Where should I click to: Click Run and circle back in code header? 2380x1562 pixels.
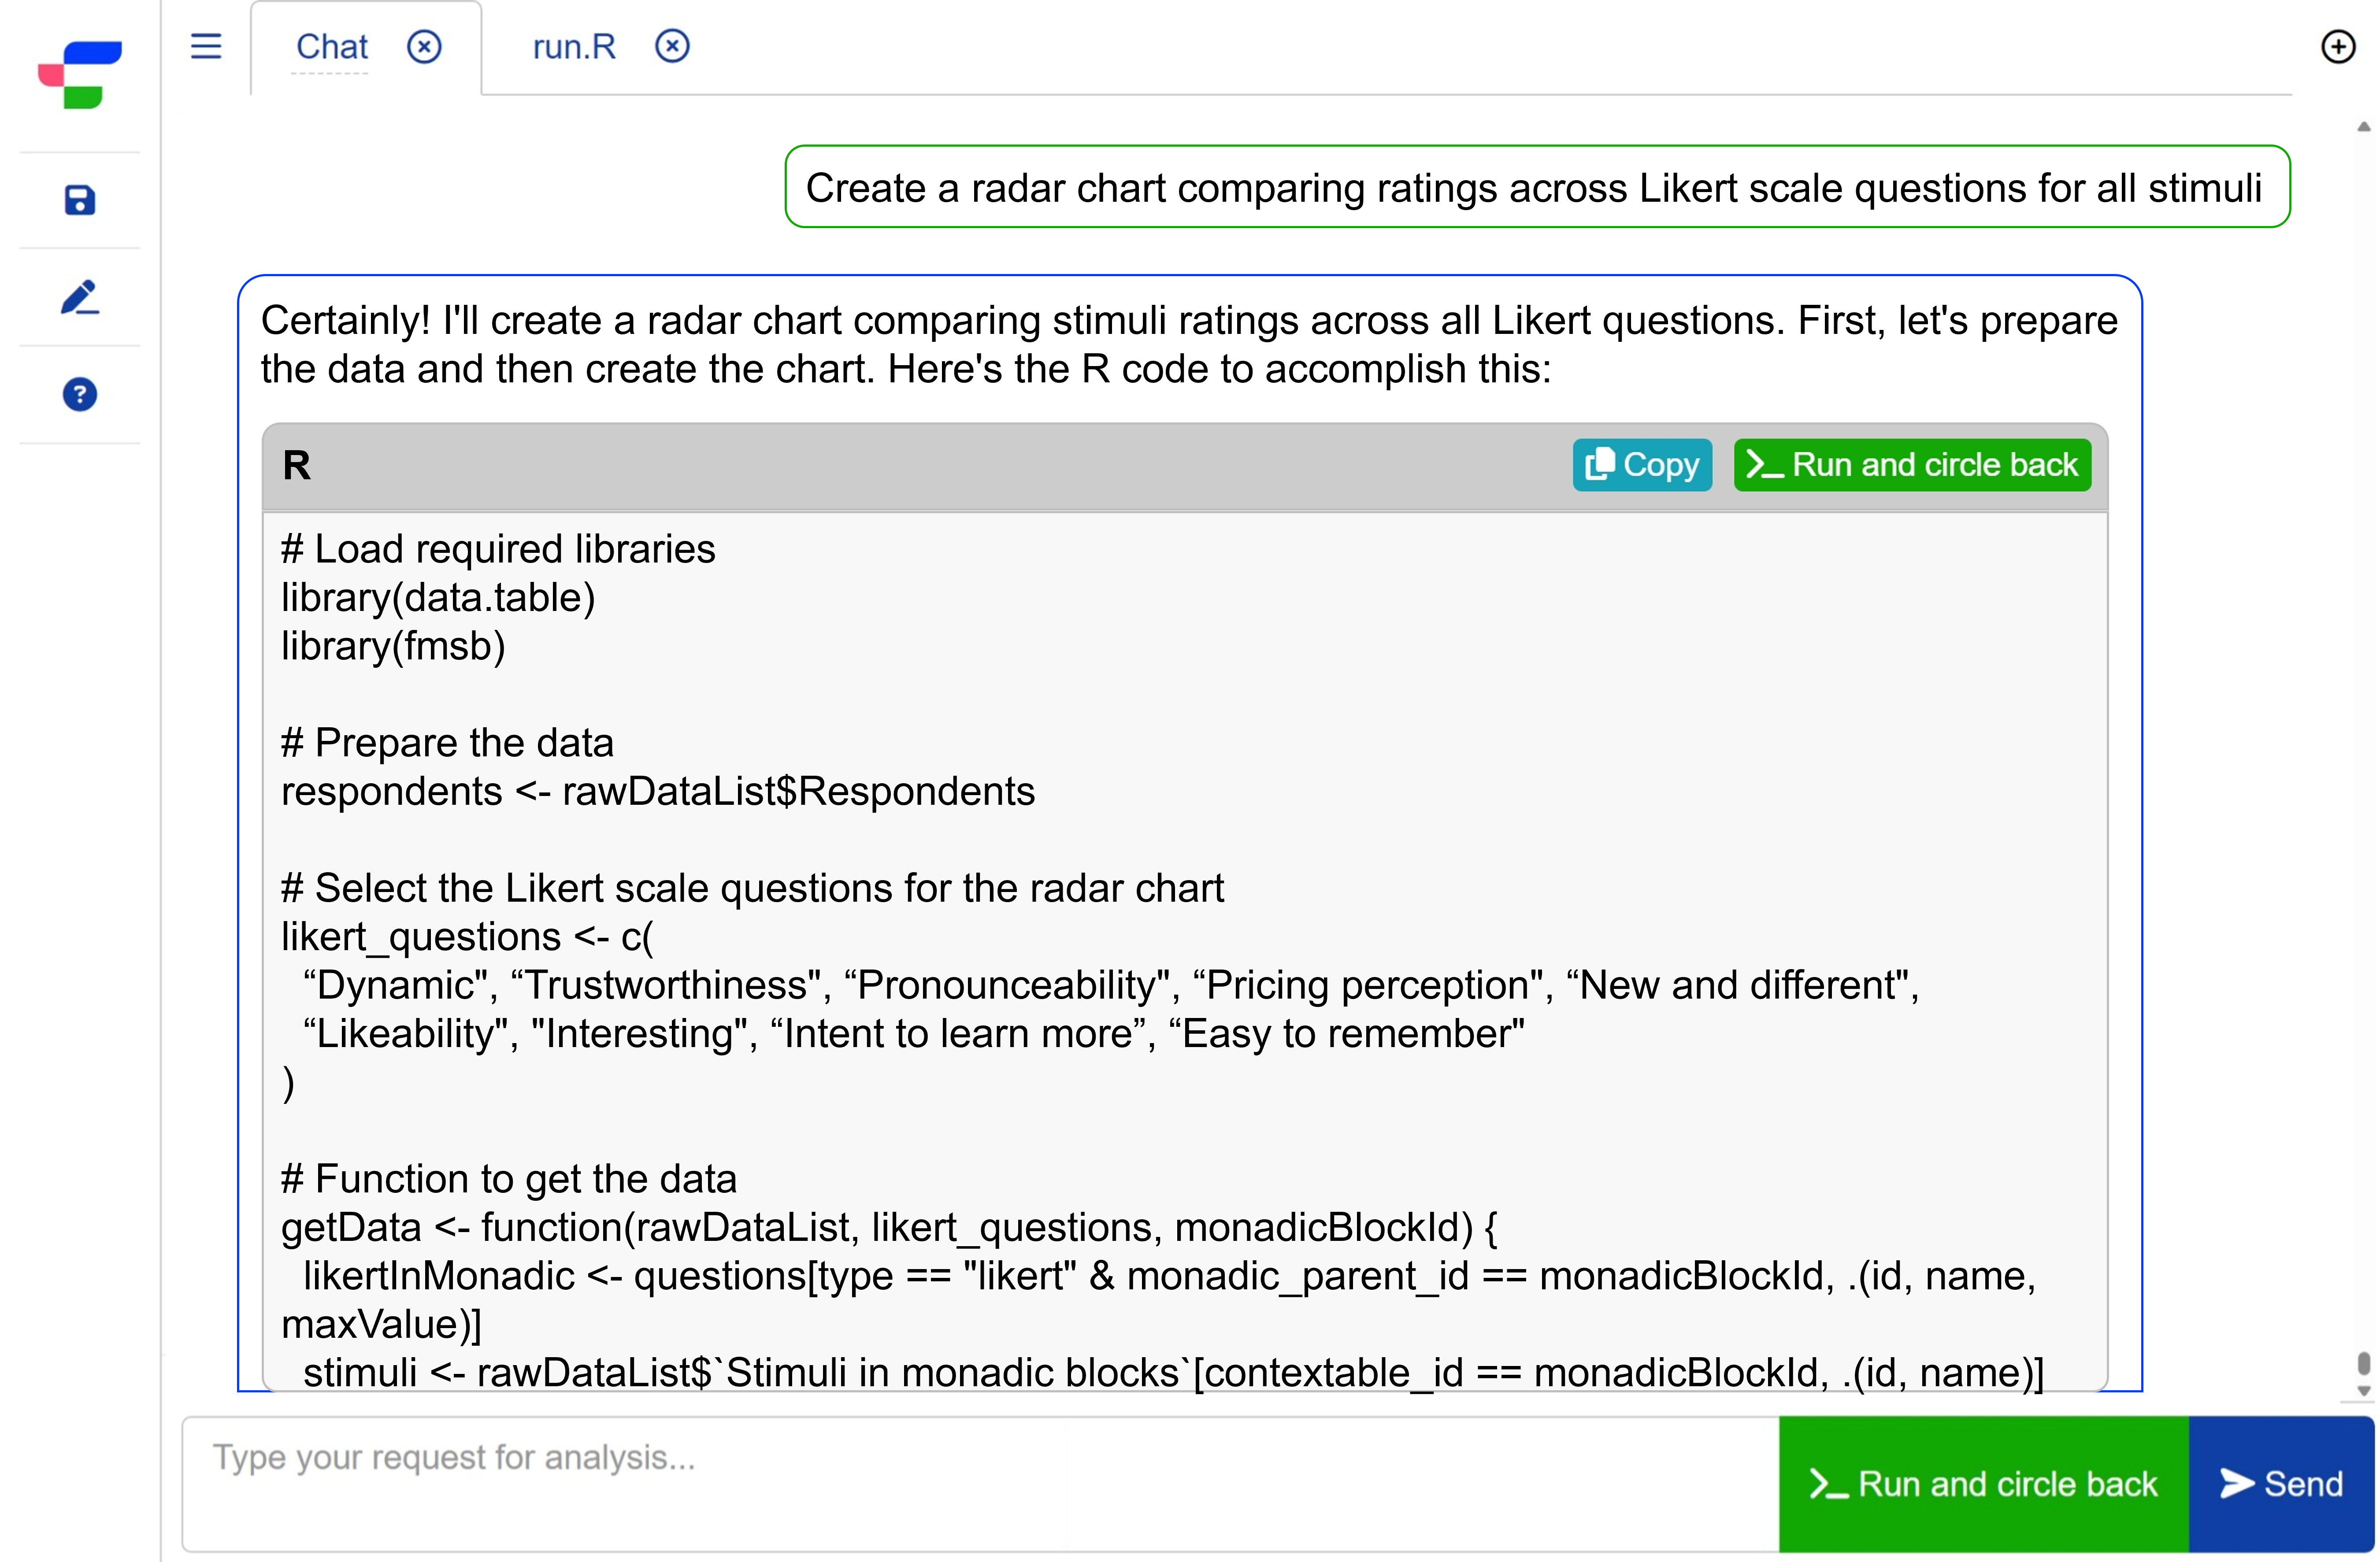[x=1912, y=465]
